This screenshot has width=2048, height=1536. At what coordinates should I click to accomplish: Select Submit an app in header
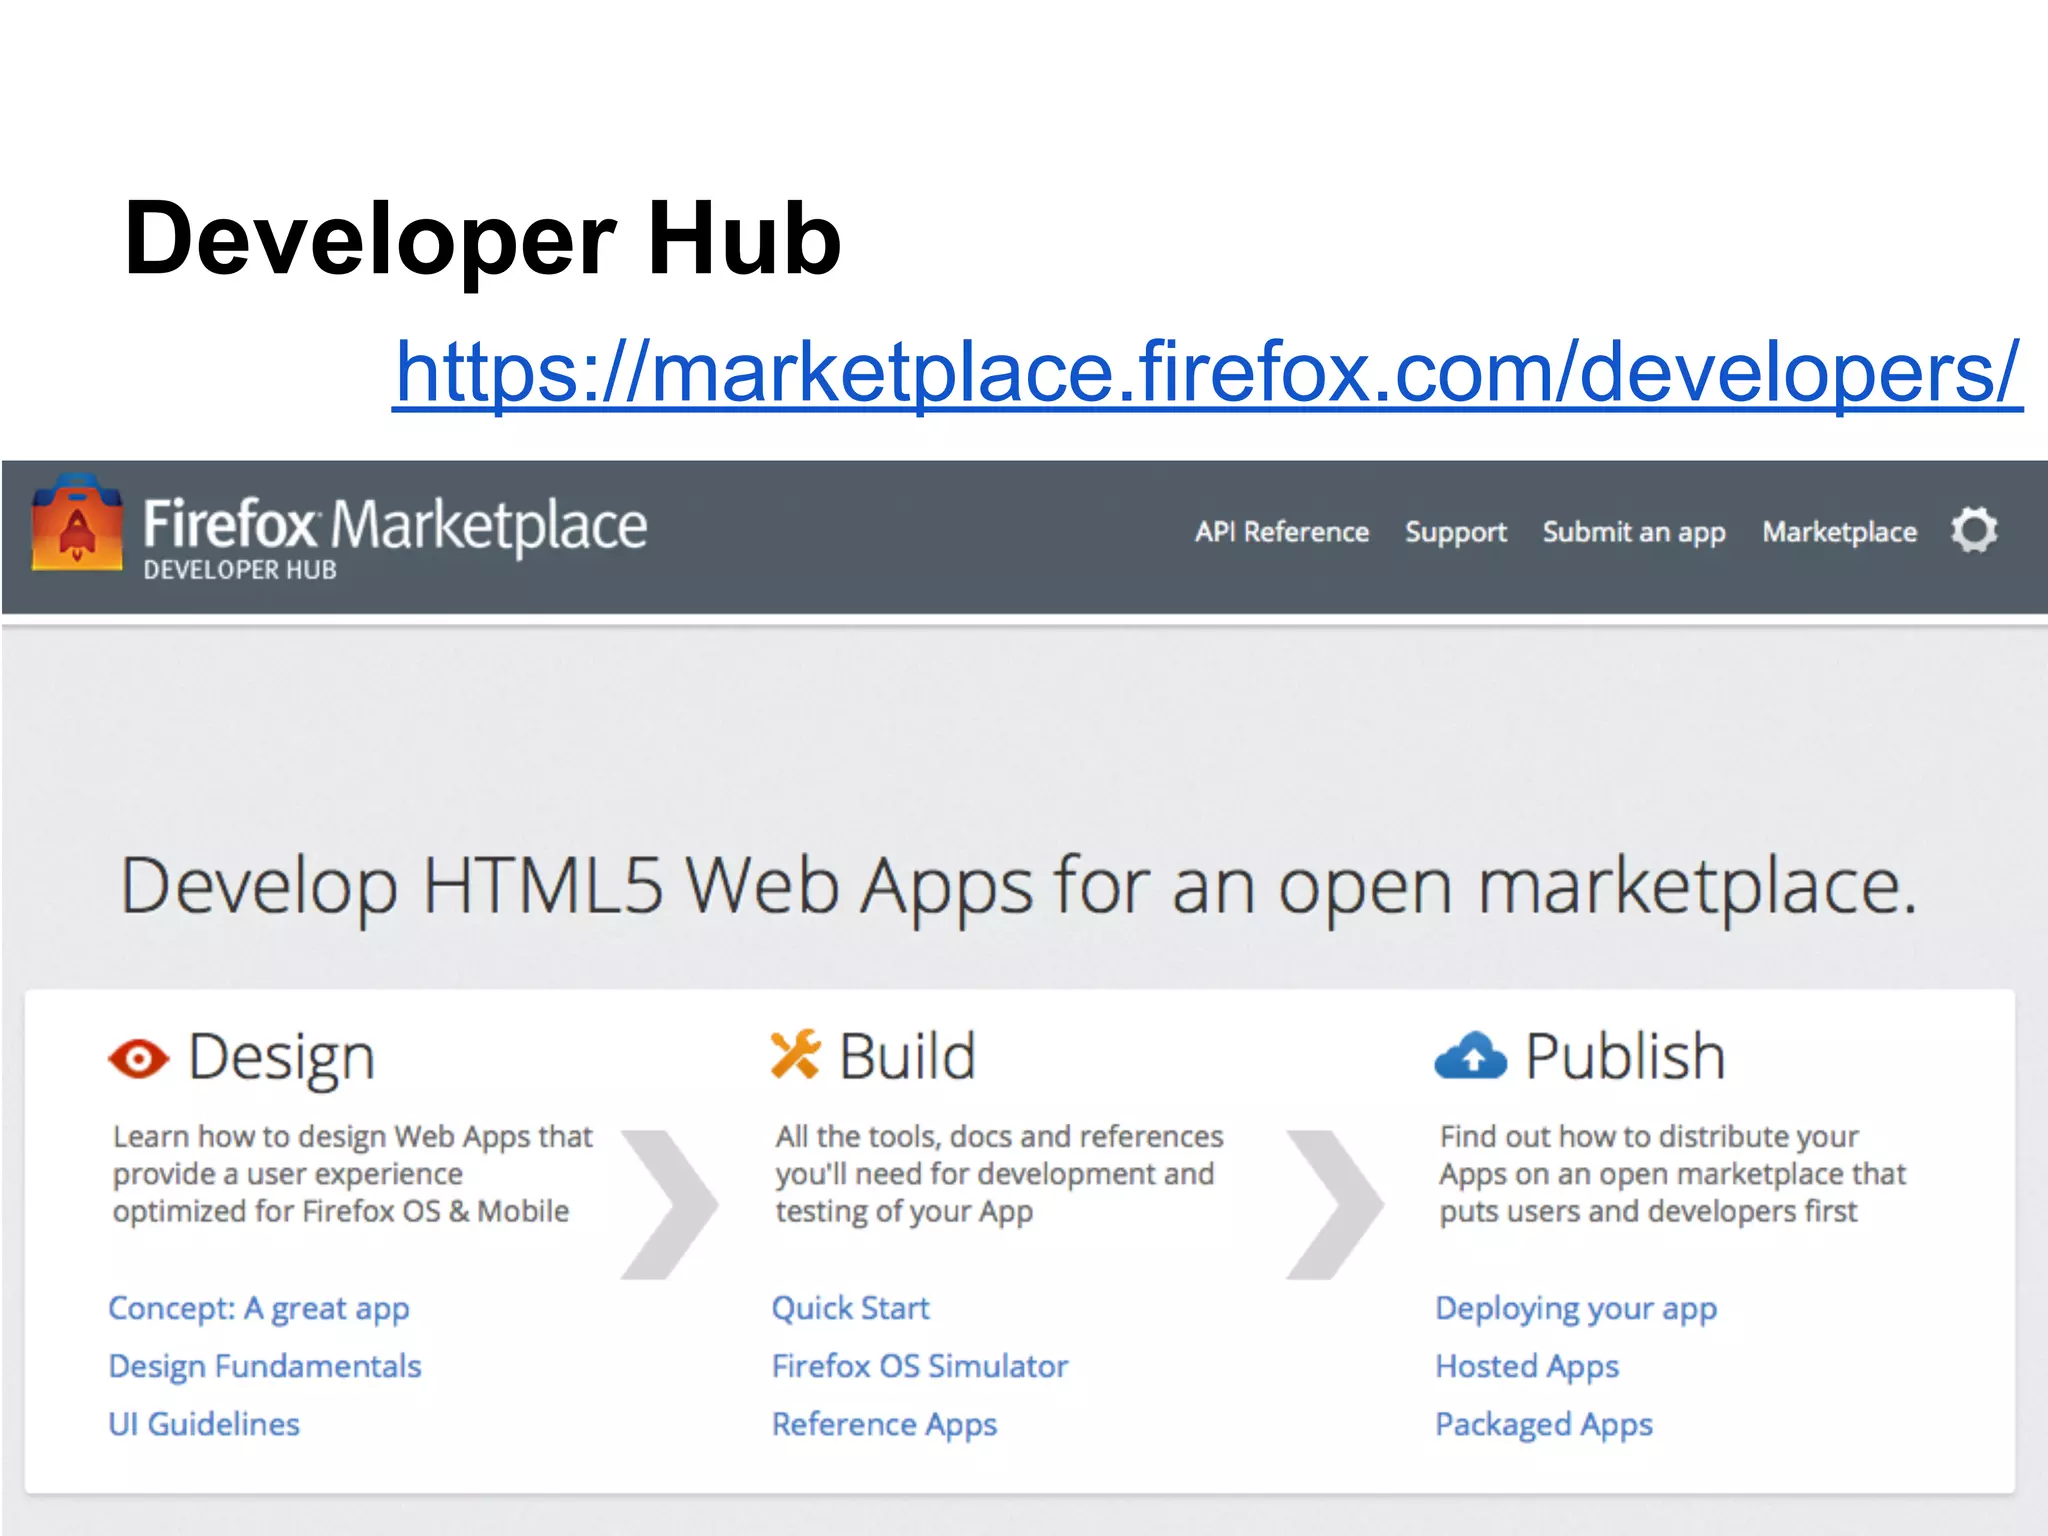click(x=1634, y=533)
